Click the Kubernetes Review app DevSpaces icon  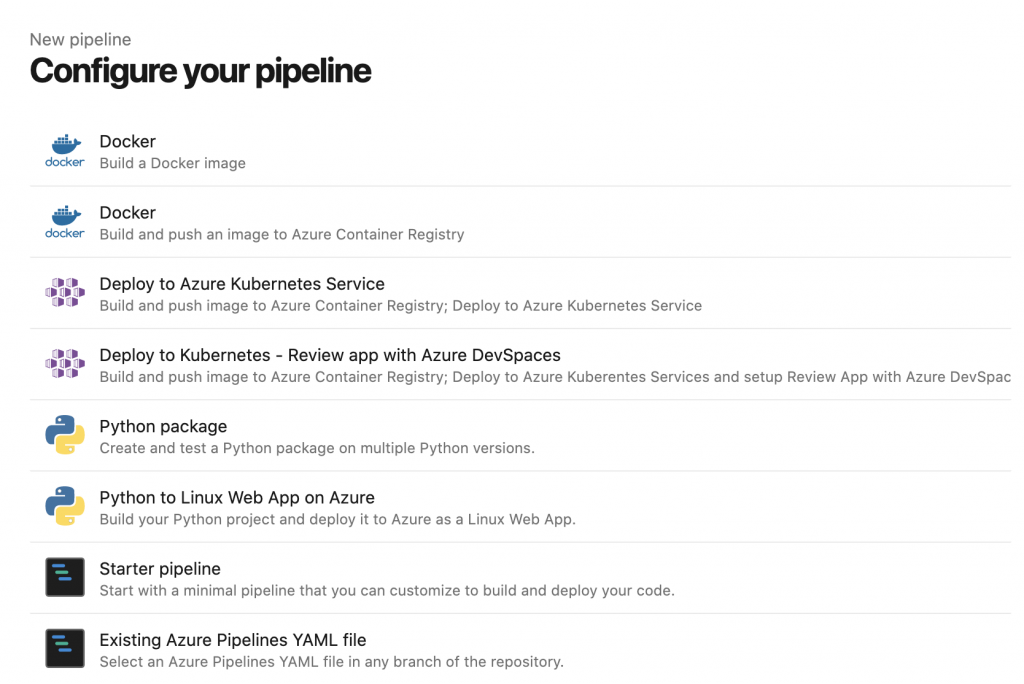[65, 364]
